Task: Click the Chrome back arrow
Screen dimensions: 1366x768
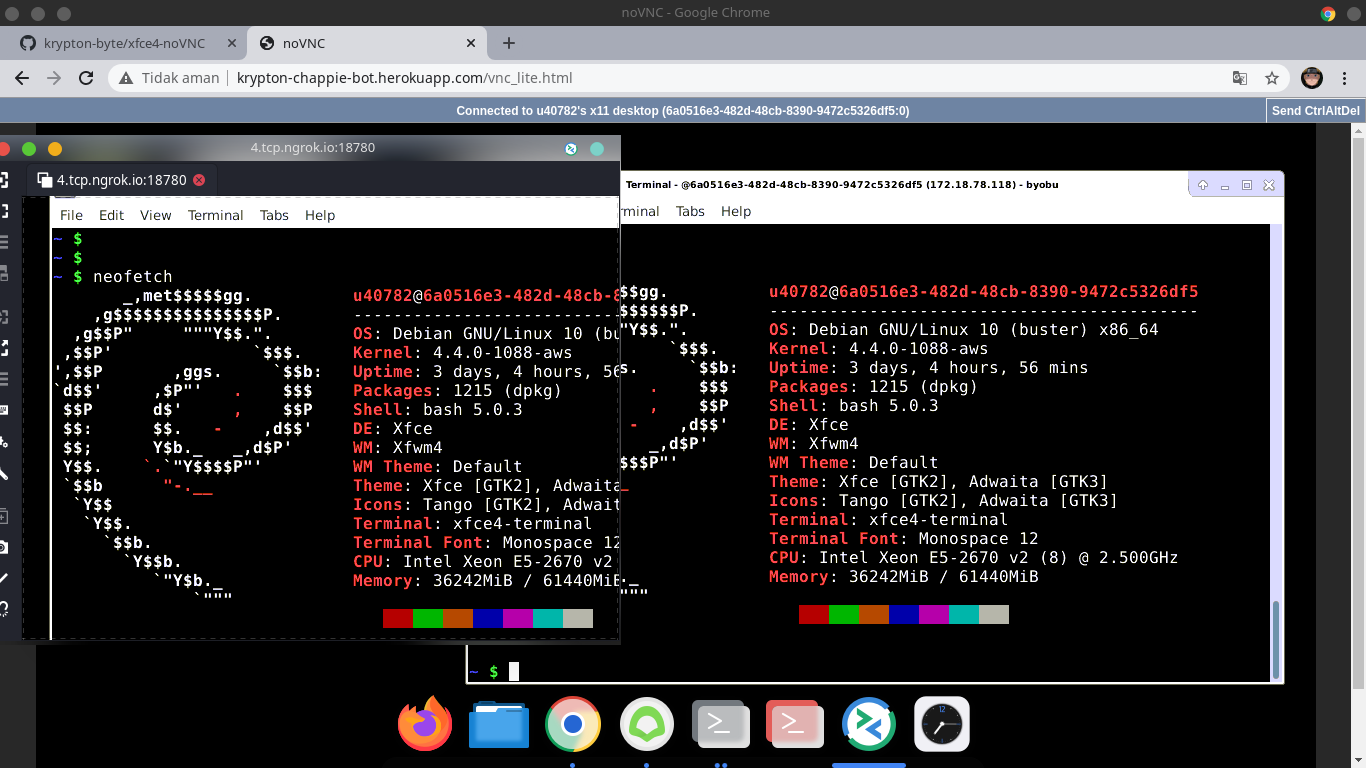Action: (x=23, y=78)
